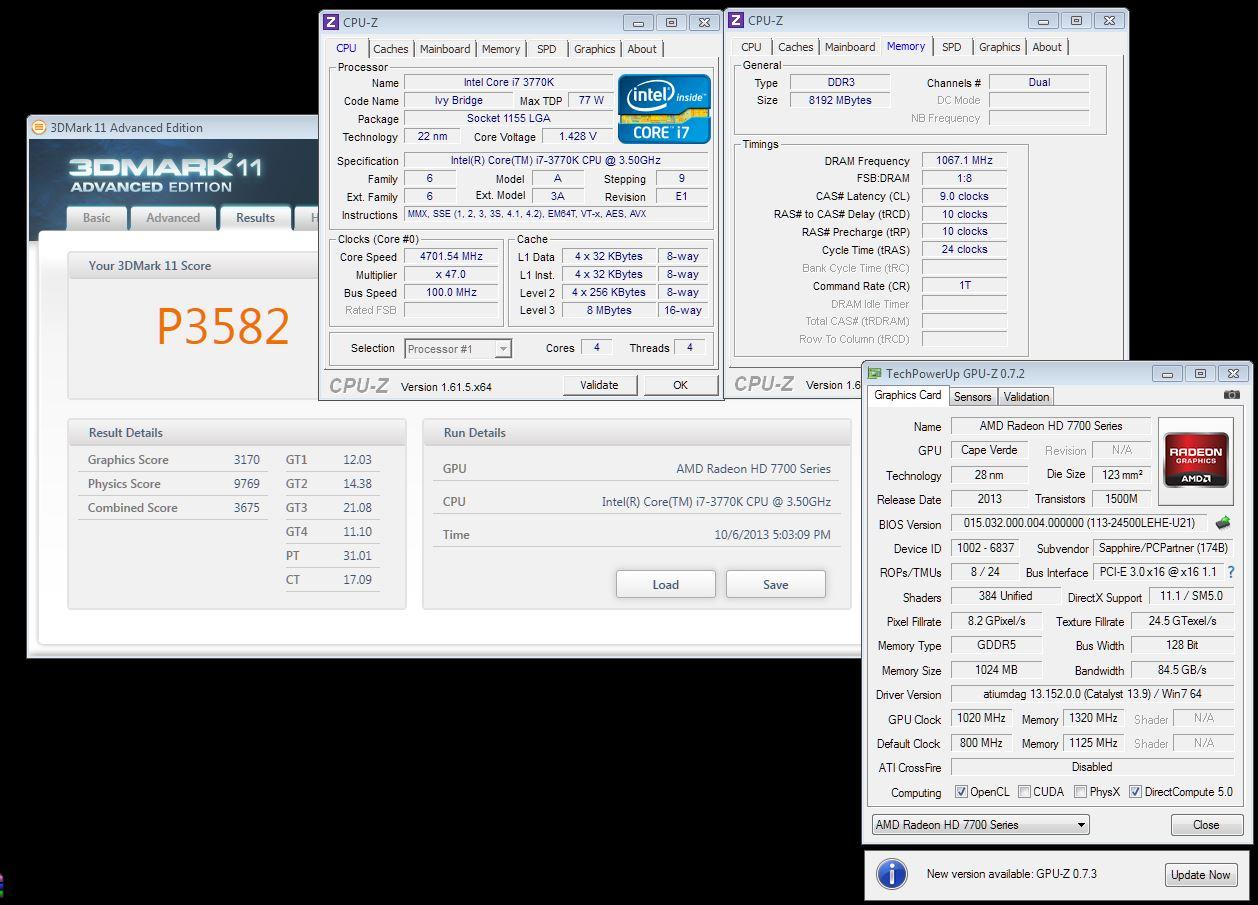Click OK button in CPU-Z
This screenshot has height=905, width=1258.
(680, 385)
